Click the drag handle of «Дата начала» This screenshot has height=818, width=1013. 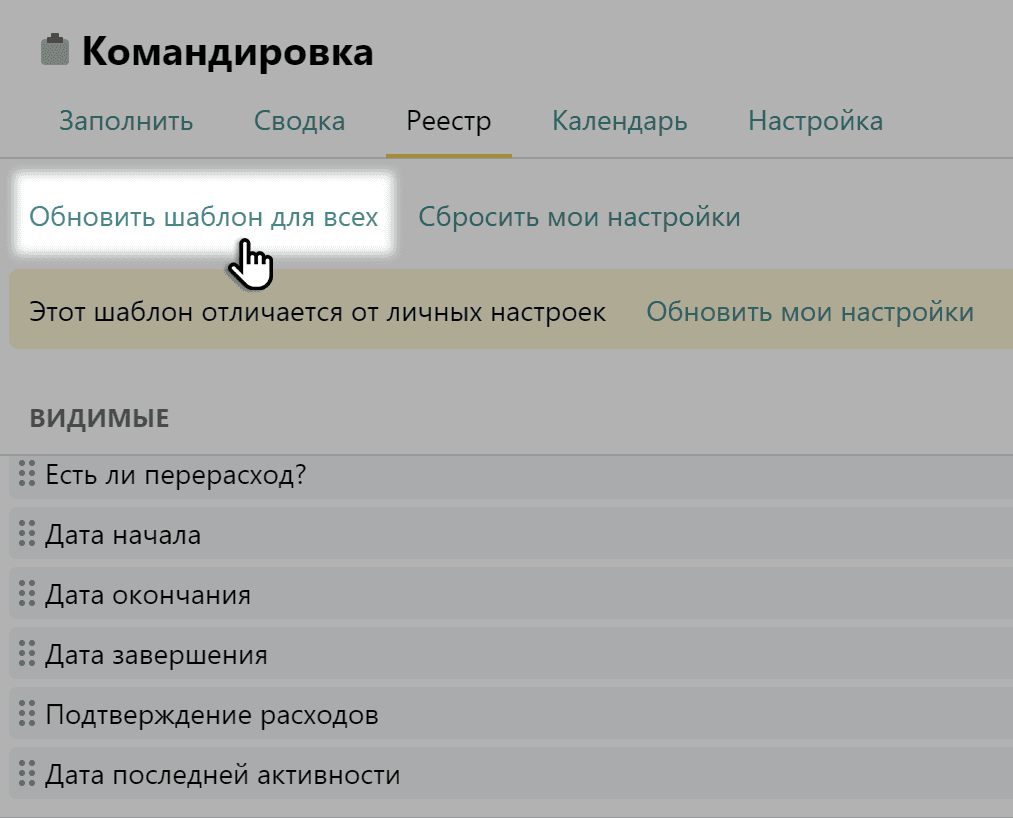point(25,534)
